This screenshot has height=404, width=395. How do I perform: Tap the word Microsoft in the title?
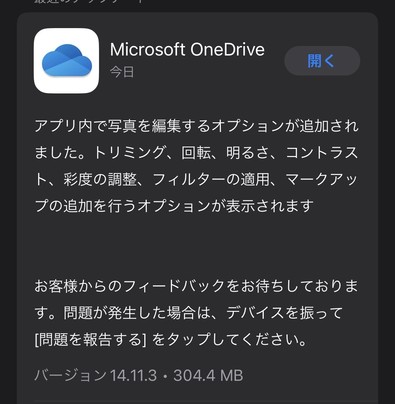coord(147,50)
